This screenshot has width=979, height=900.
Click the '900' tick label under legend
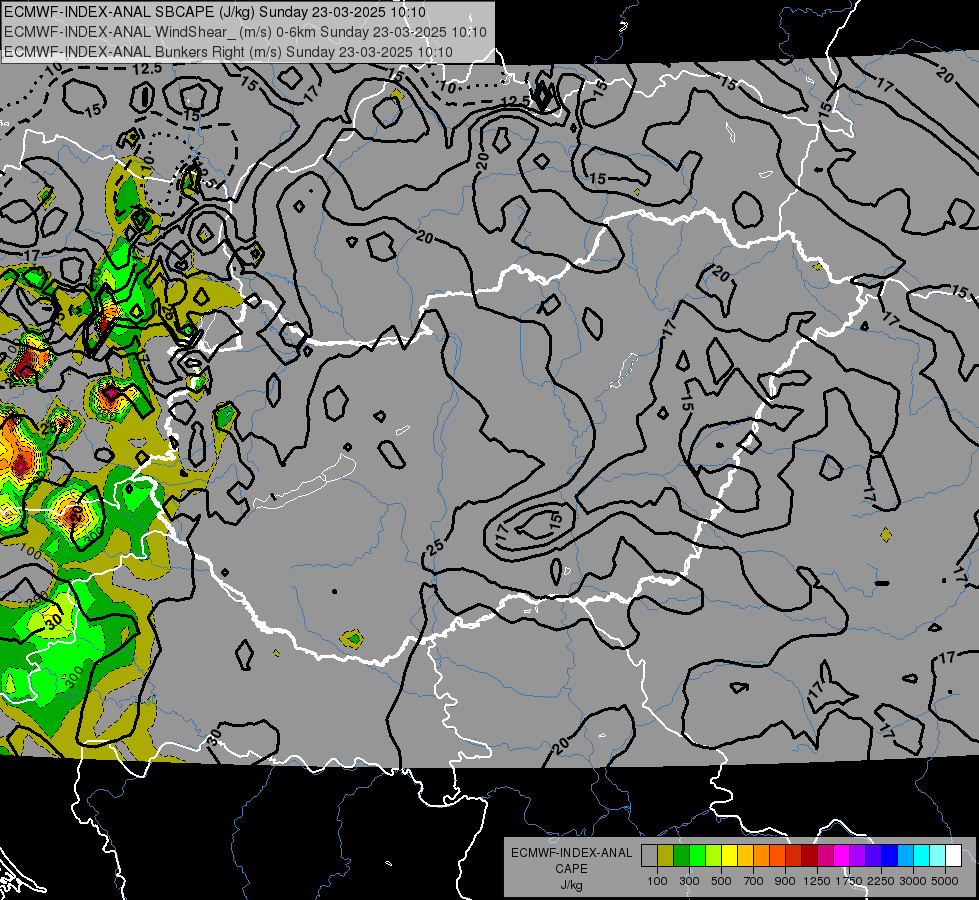point(785,881)
